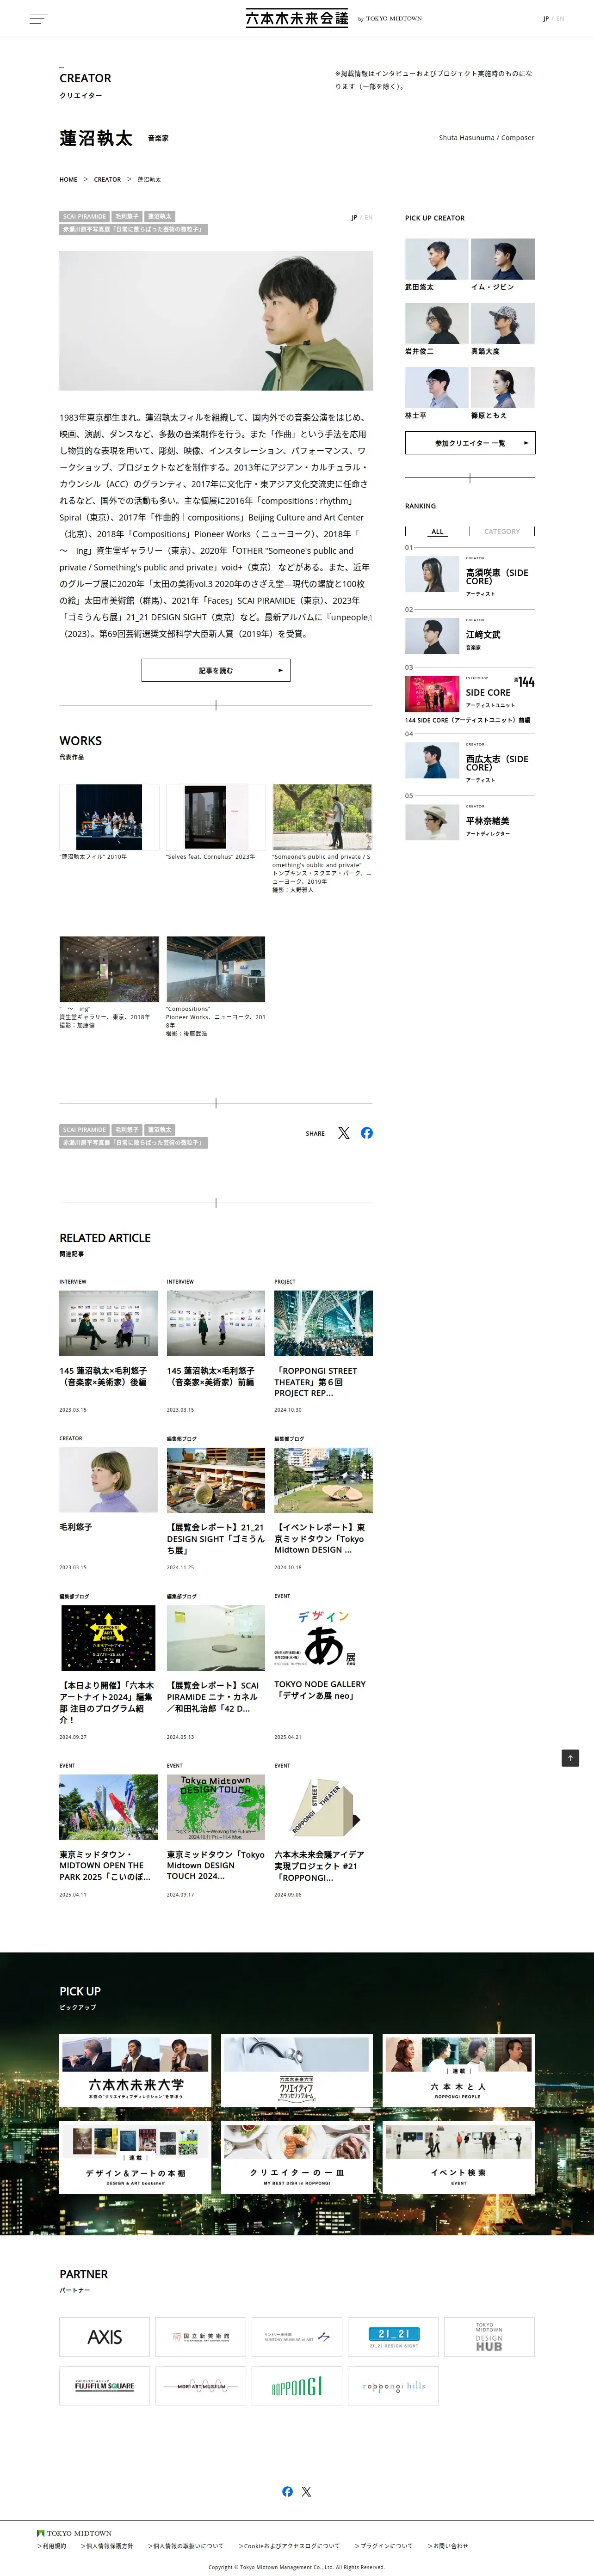594x2576 pixels.
Task: Open article 145 蓮沼執太×毛利悠子 後編
Action: tap(108, 1345)
